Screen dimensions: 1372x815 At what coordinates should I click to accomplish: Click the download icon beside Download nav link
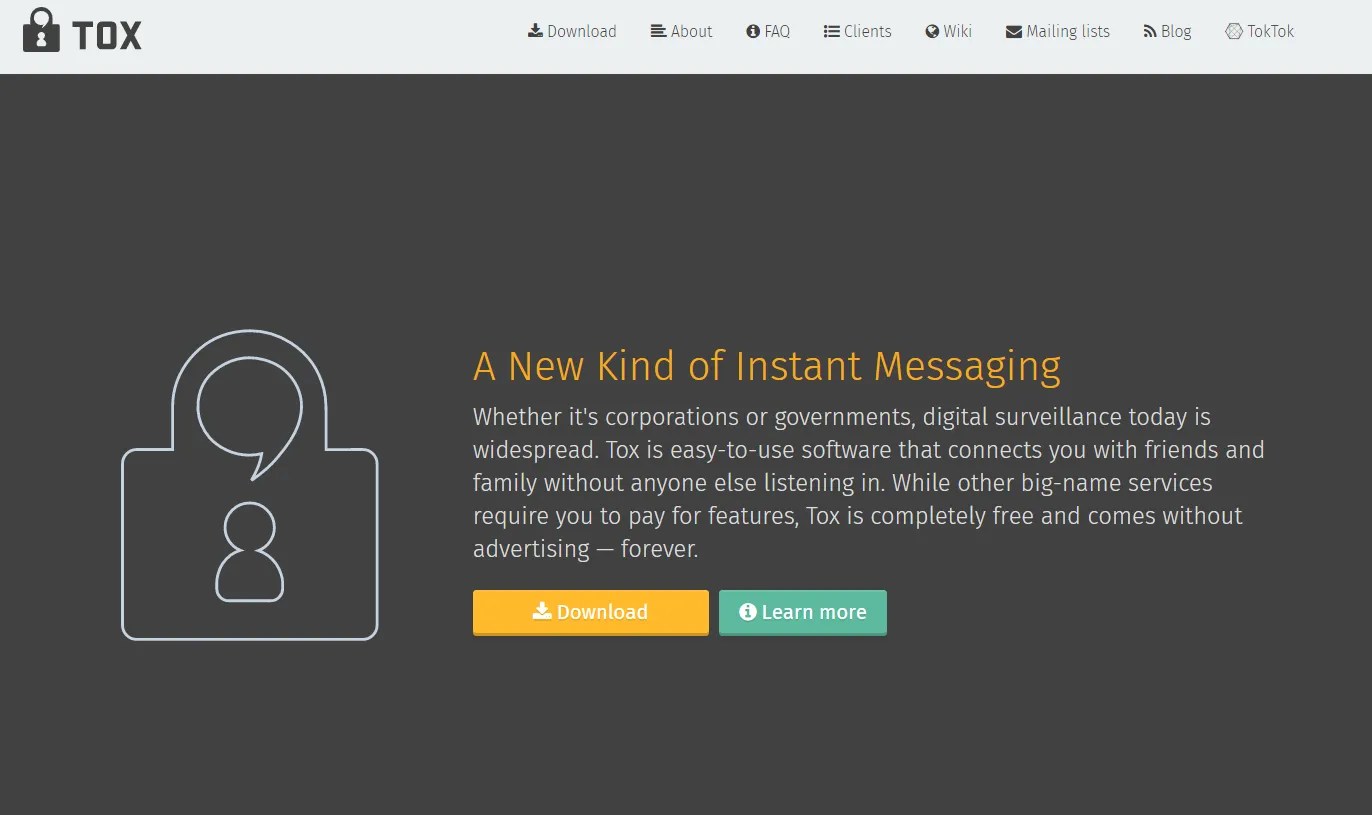coord(534,31)
